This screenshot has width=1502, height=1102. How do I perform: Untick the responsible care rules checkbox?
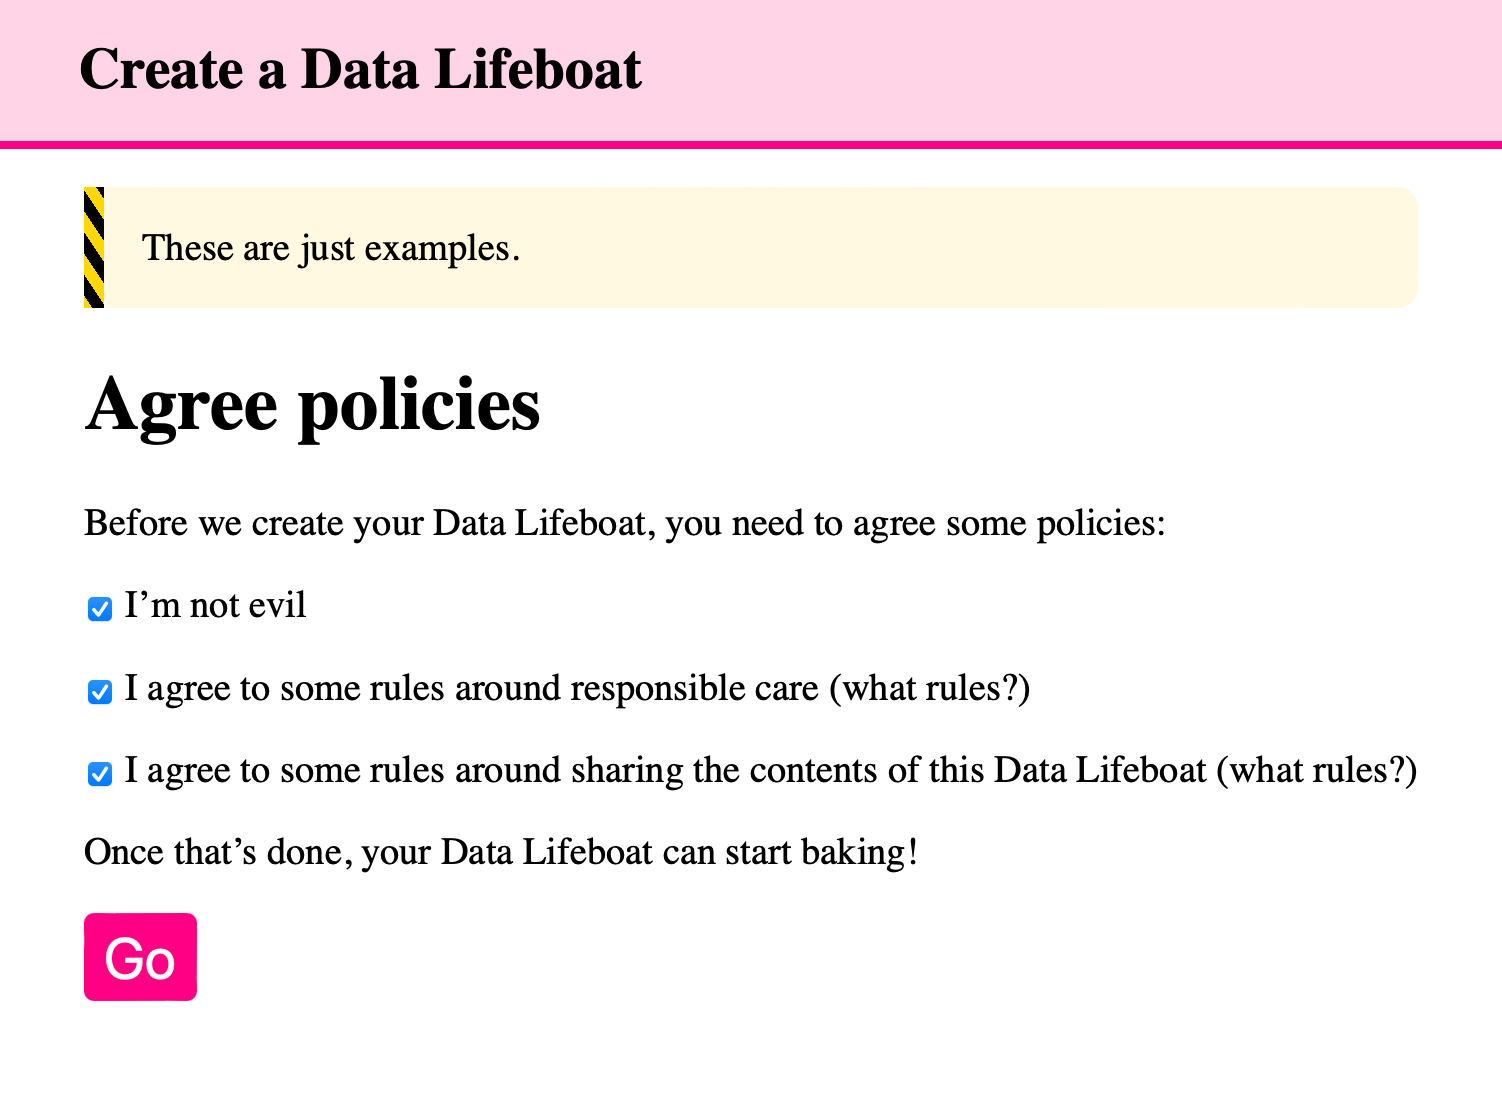click(100, 691)
